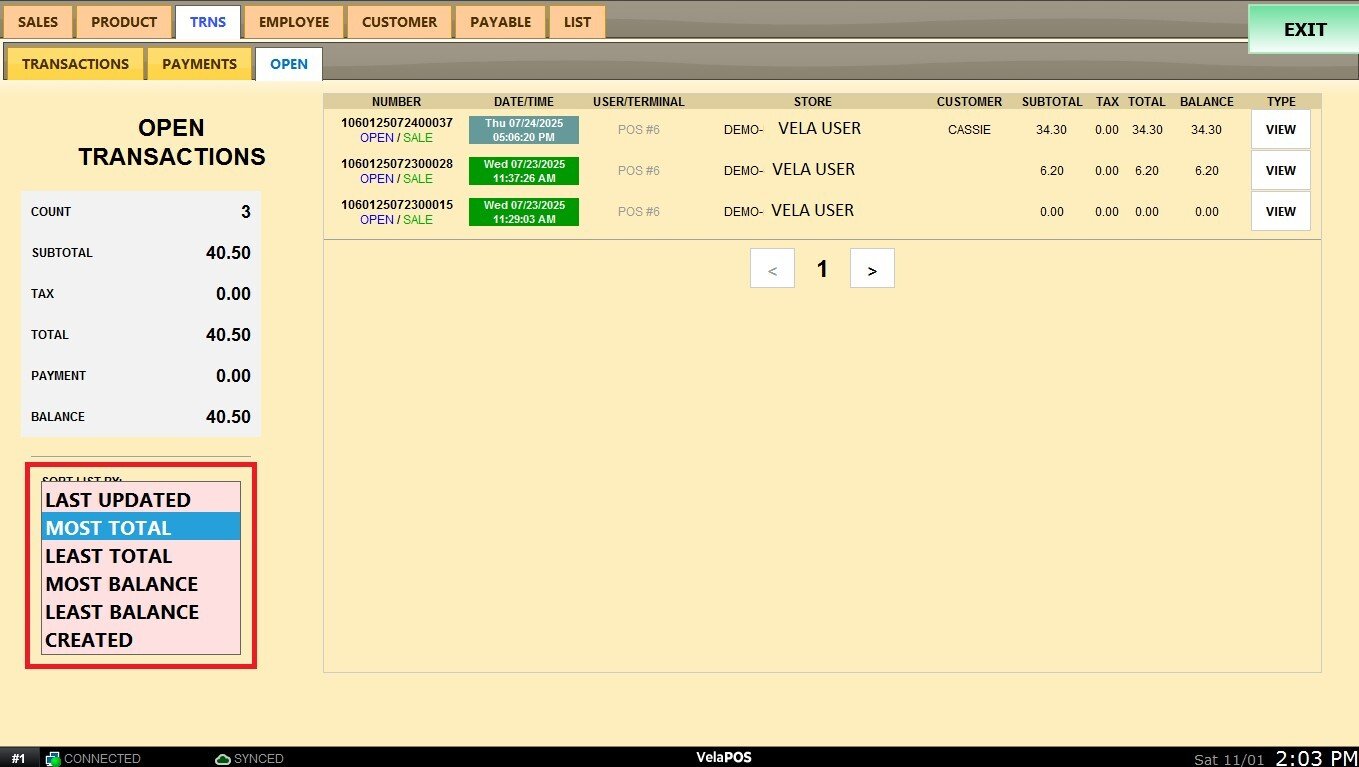The width and height of the screenshot is (1359, 767).
Task: Go to the PAYMENTS sub-tab
Action: click(x=199, y=64)
